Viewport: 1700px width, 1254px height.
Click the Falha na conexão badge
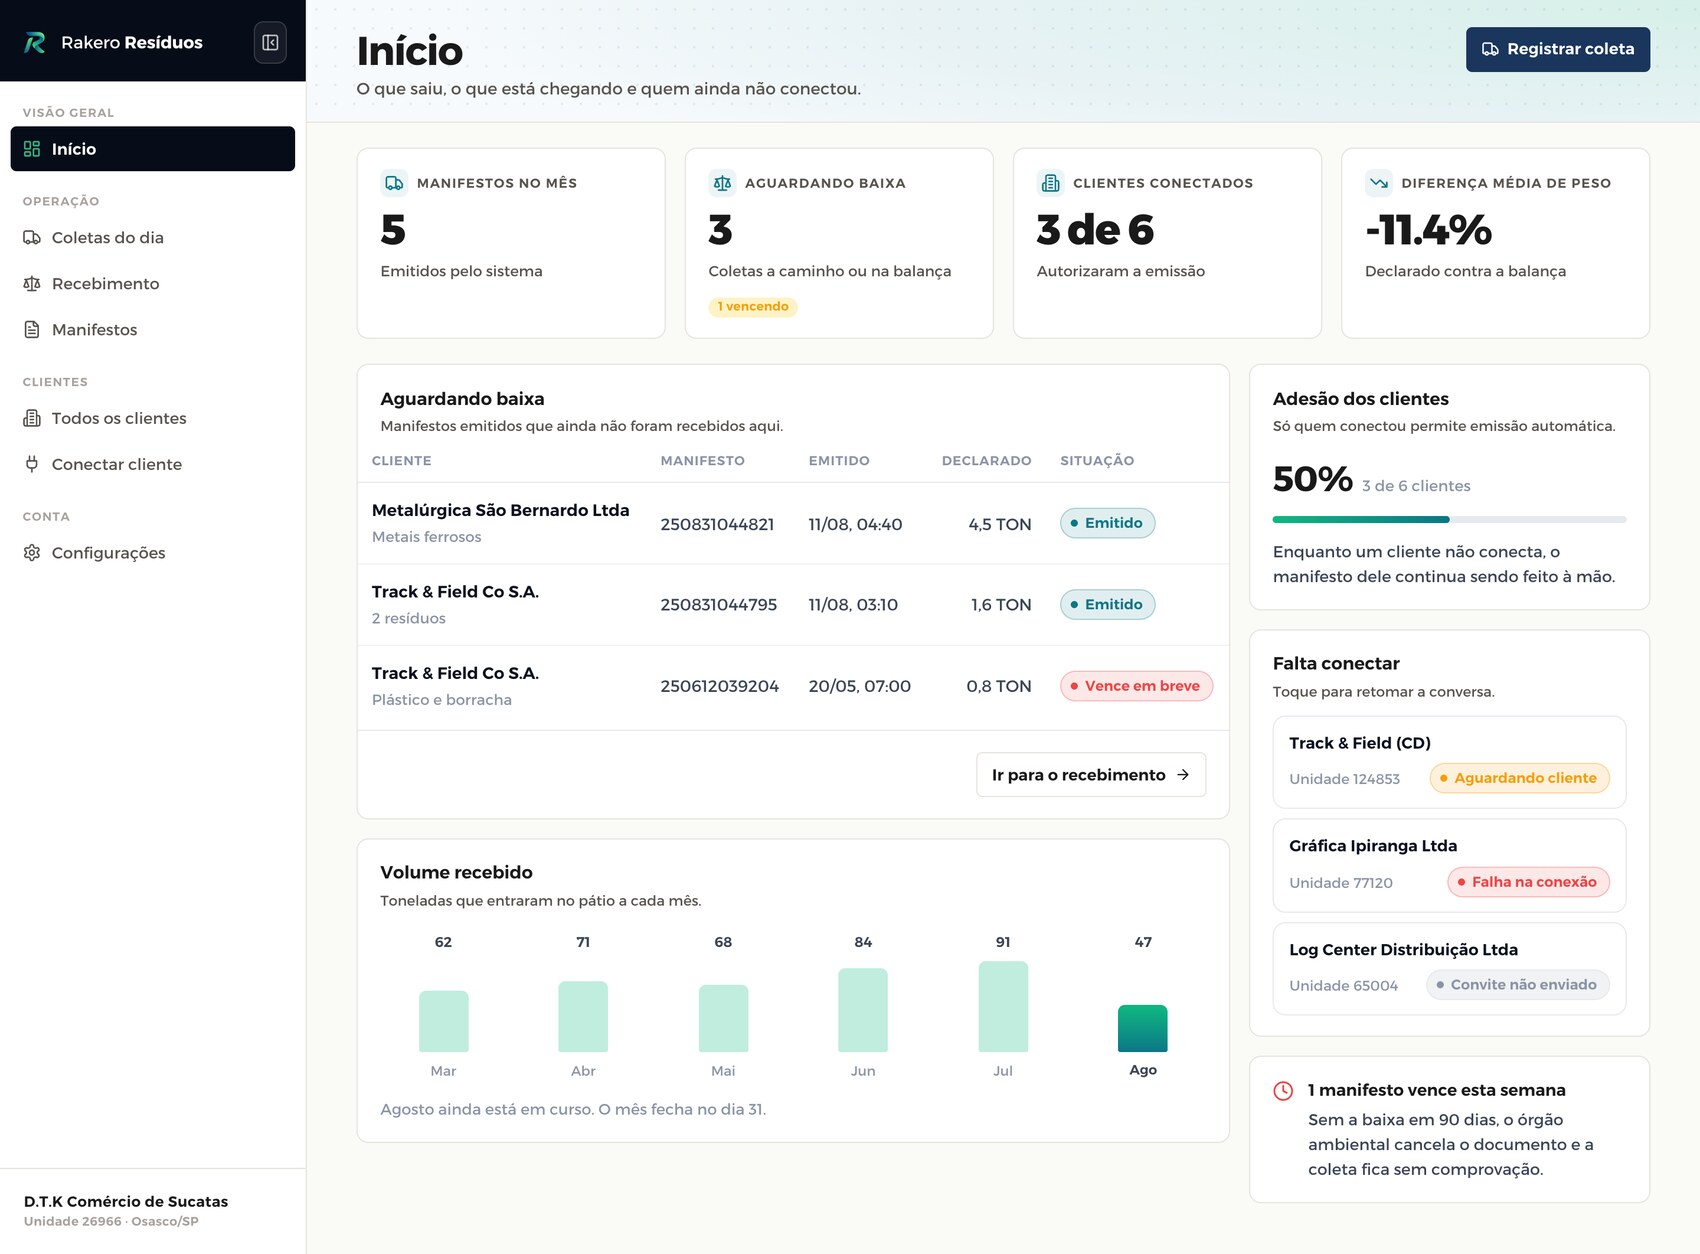[1528, 882]
